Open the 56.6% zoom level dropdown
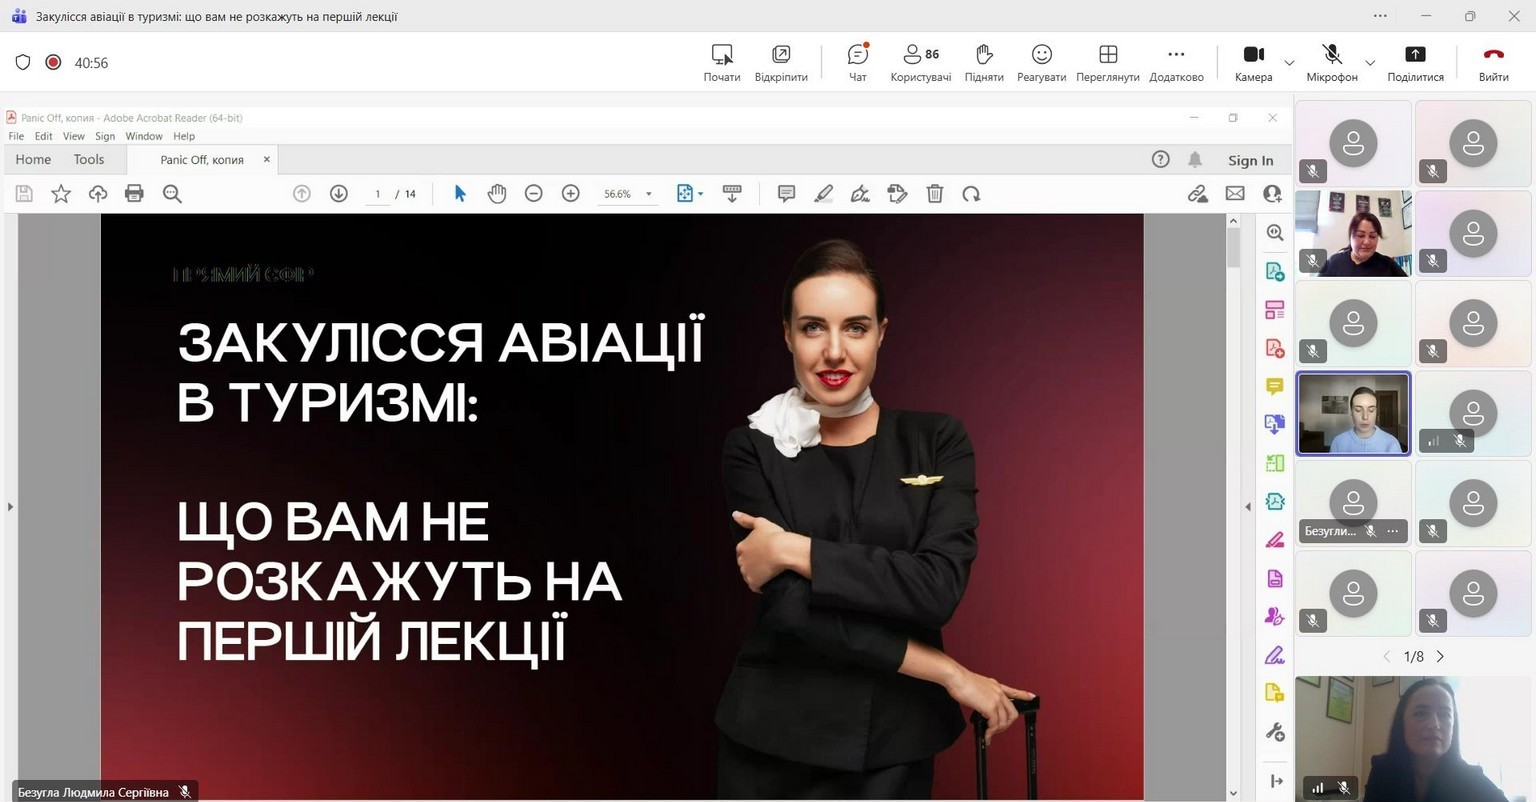 pyautogui.click(x=649, y=194)
